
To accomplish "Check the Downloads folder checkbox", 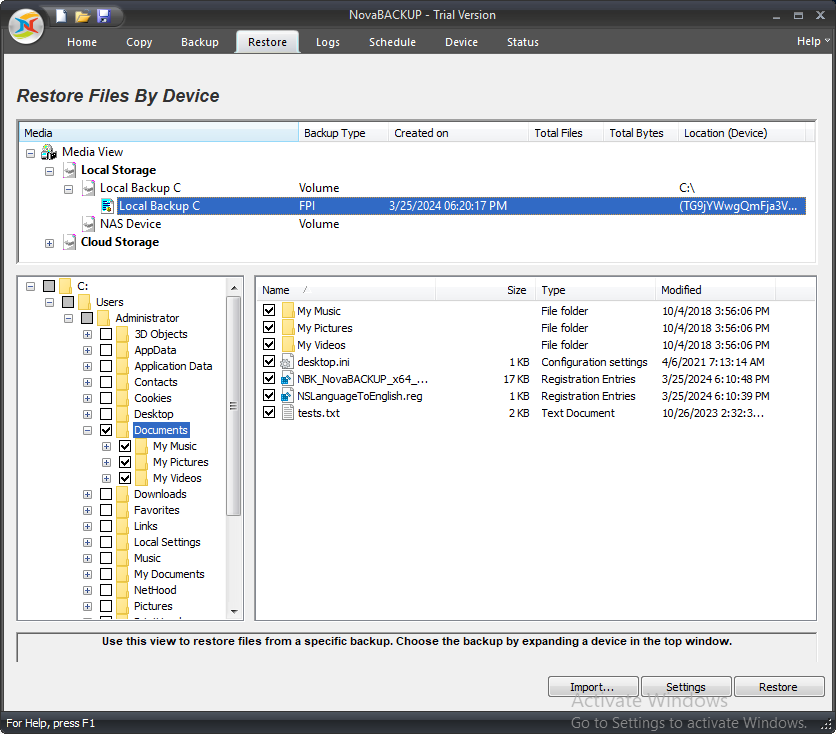I will [105, 494].
